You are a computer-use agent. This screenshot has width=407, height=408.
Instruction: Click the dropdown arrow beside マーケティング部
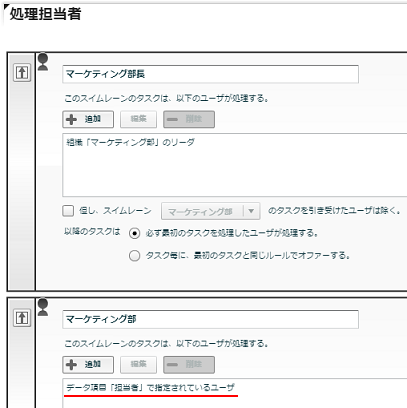pyautogui.click(x=251, y=211)
